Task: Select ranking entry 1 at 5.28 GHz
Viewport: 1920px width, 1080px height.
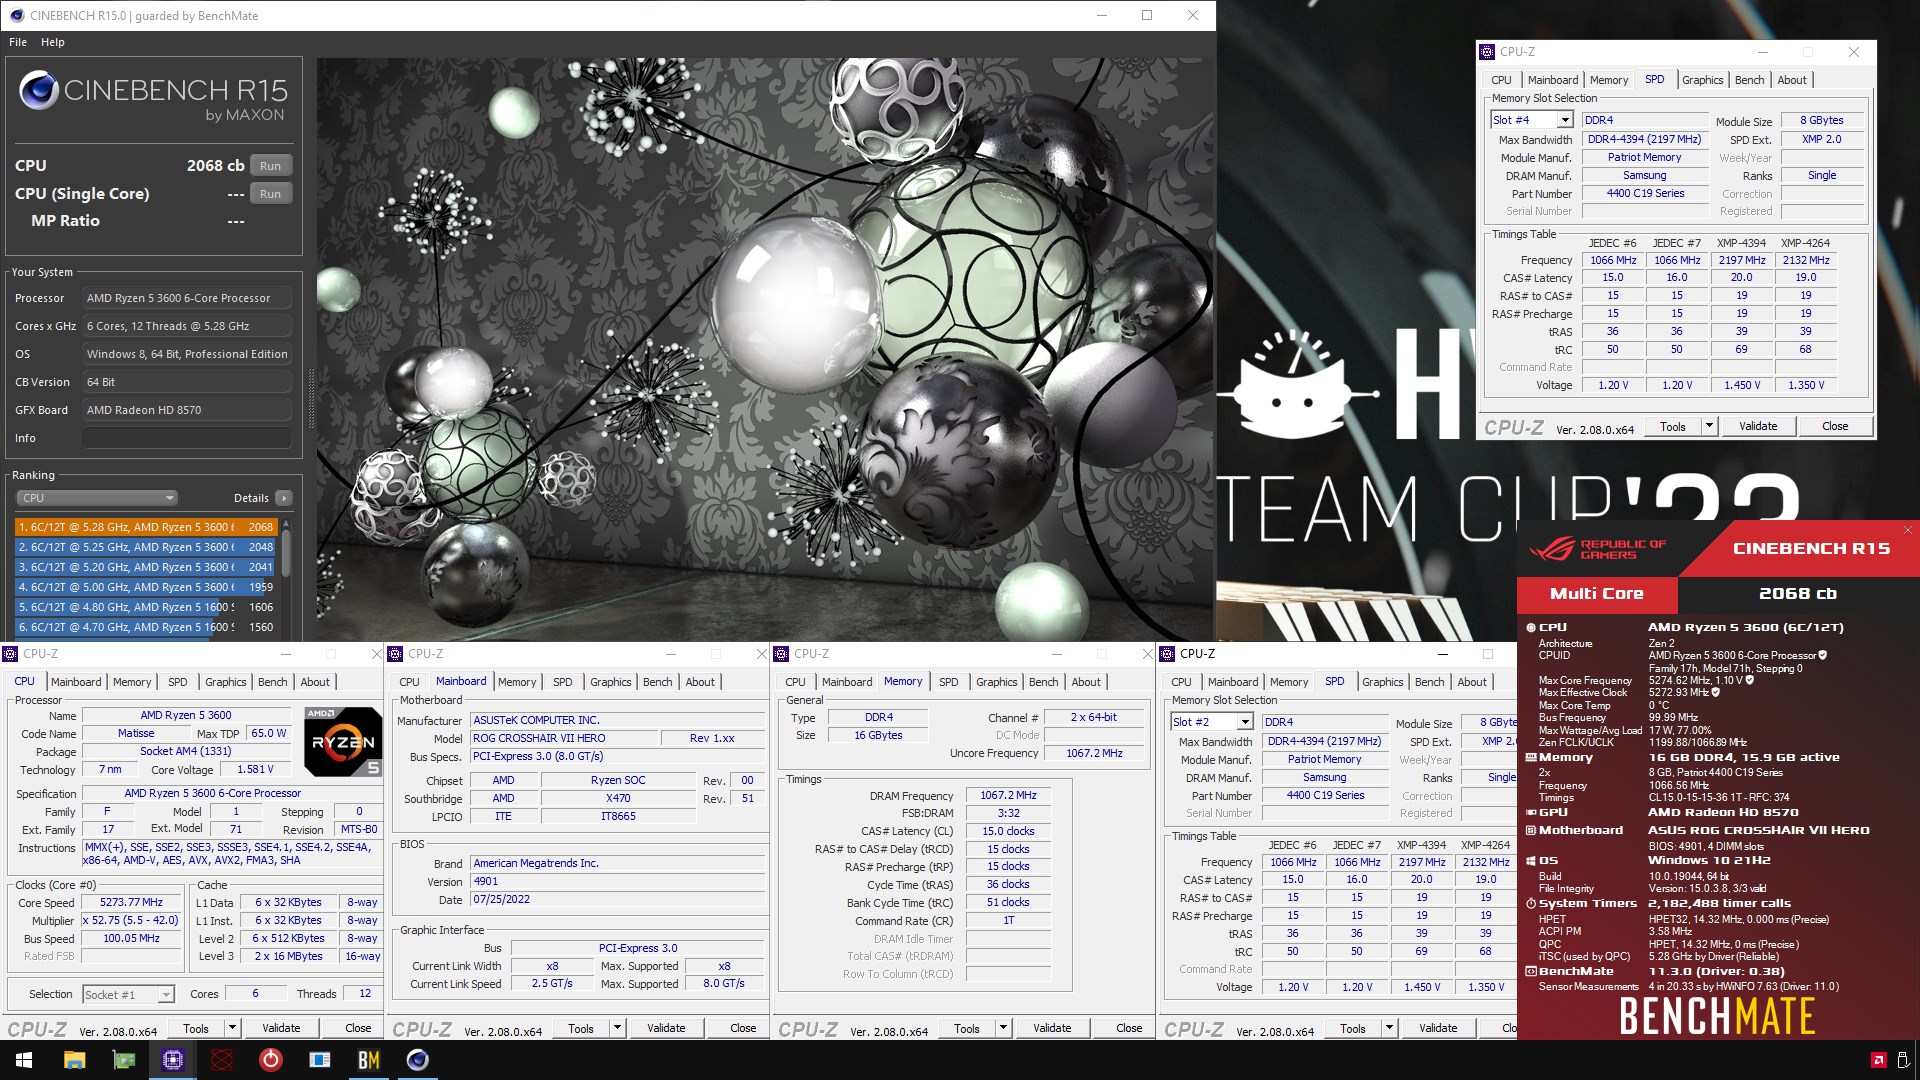Action: tap(146, 527)
